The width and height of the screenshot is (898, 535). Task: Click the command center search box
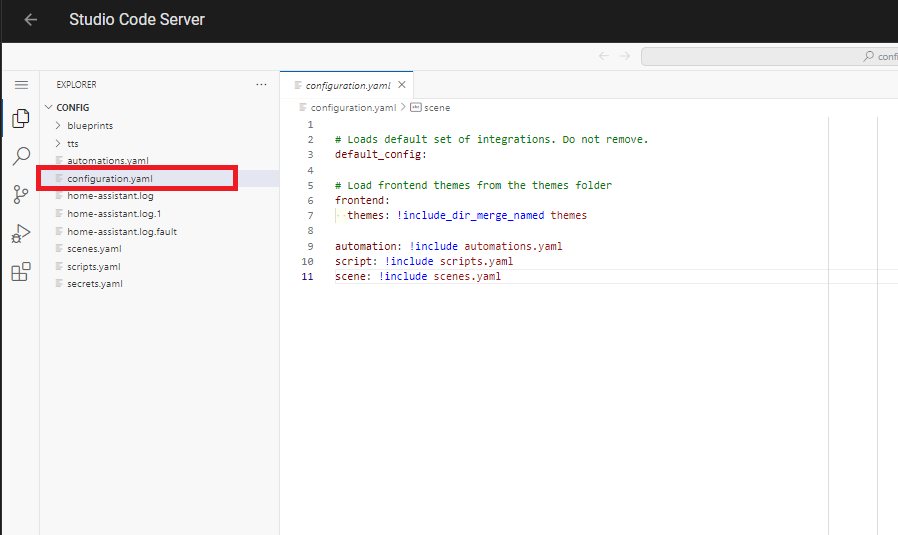[769, 56]
